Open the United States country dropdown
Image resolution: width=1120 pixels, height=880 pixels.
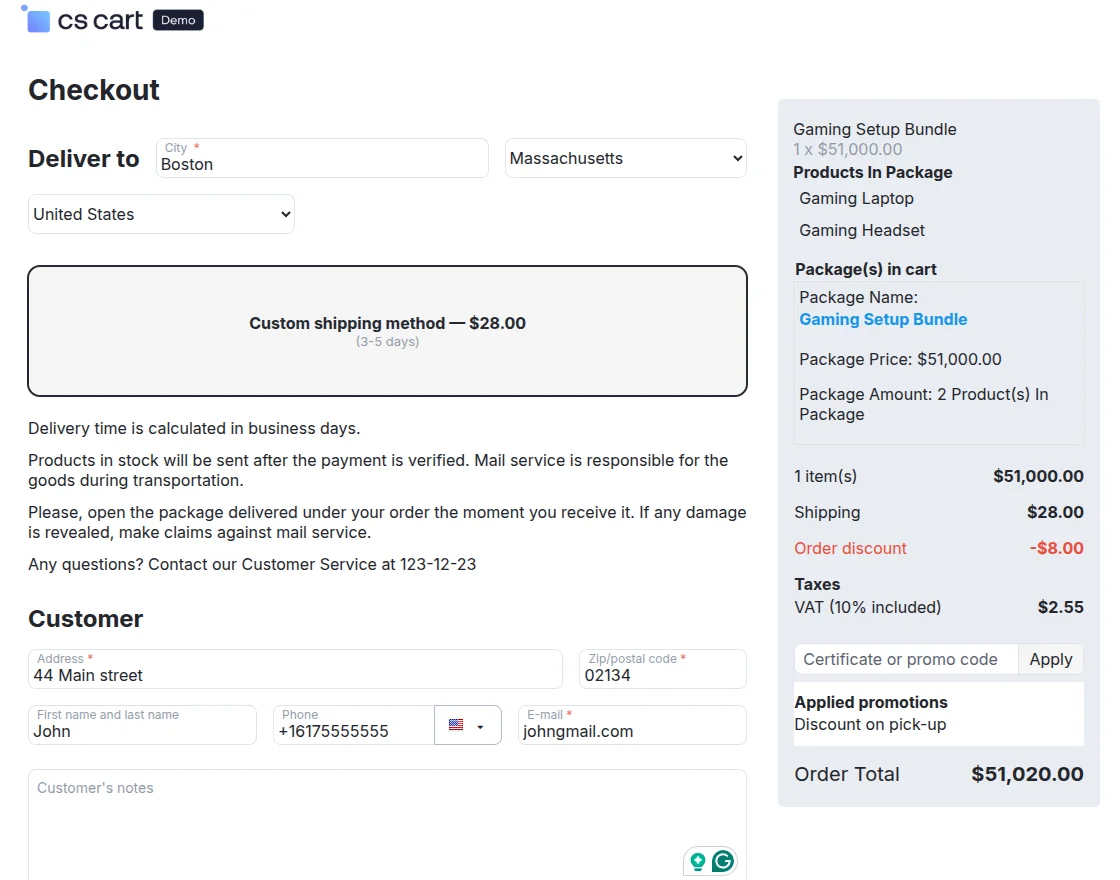click(x=161, y=214)
